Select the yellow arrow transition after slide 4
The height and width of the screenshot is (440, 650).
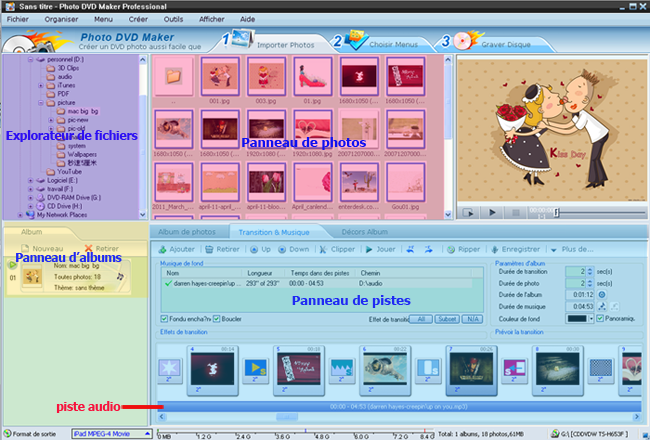(x=256, y=369)
